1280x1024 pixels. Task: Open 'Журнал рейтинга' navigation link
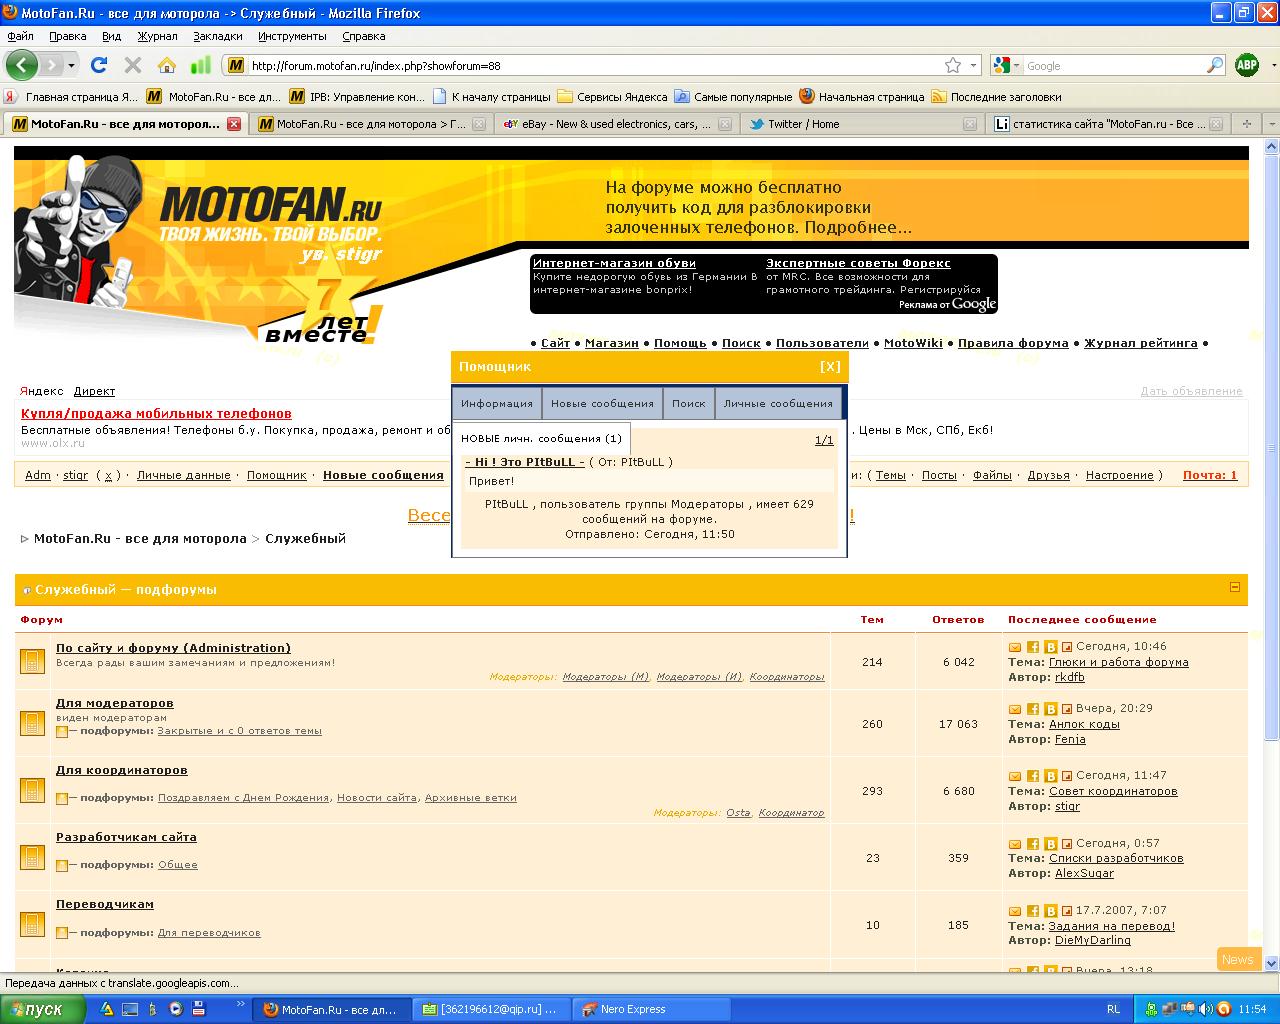coord(1140,343)
